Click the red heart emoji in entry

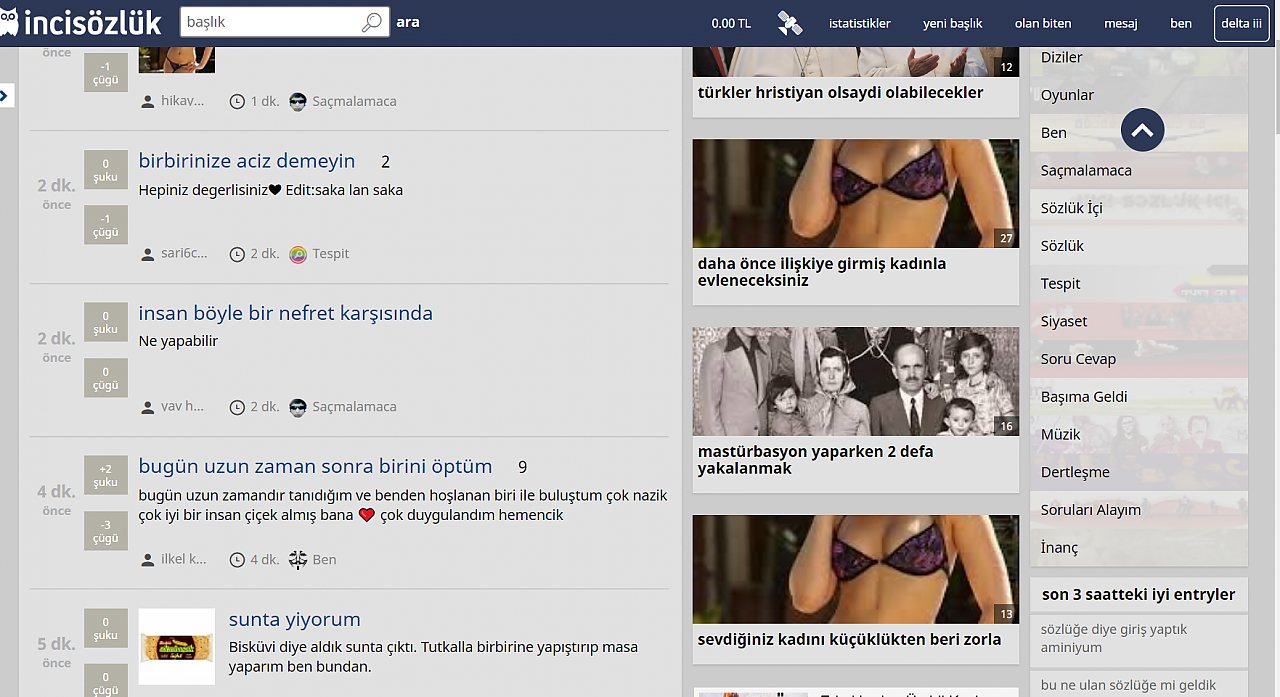point(366,516)
